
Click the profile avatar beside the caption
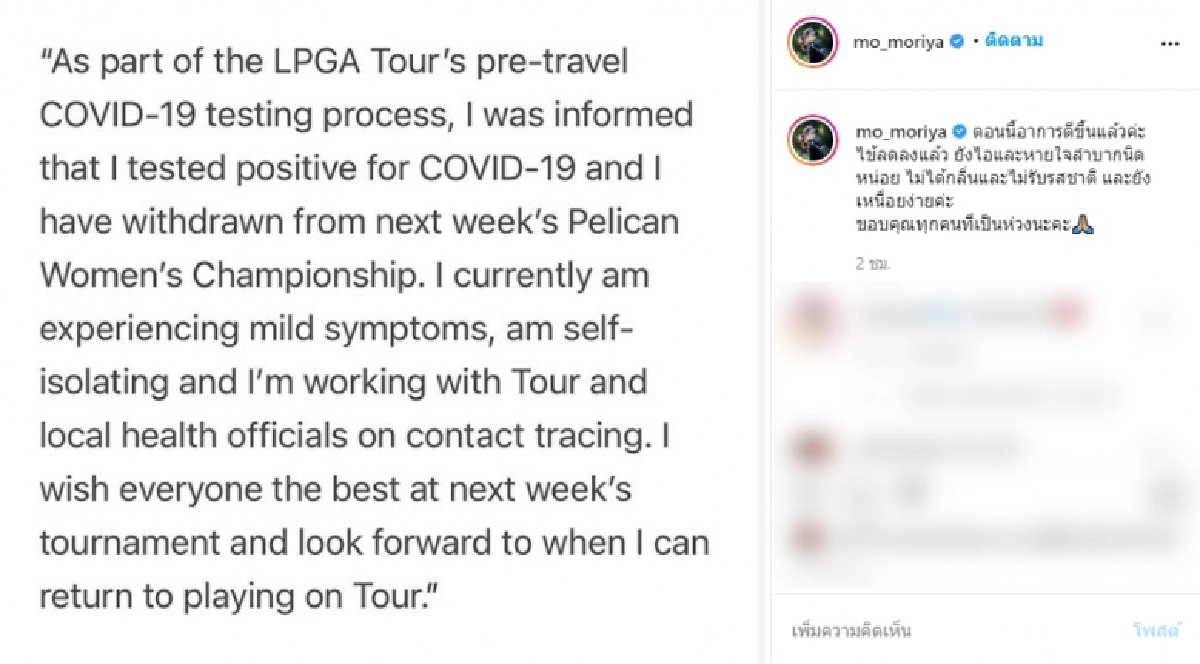coord(812,140)
